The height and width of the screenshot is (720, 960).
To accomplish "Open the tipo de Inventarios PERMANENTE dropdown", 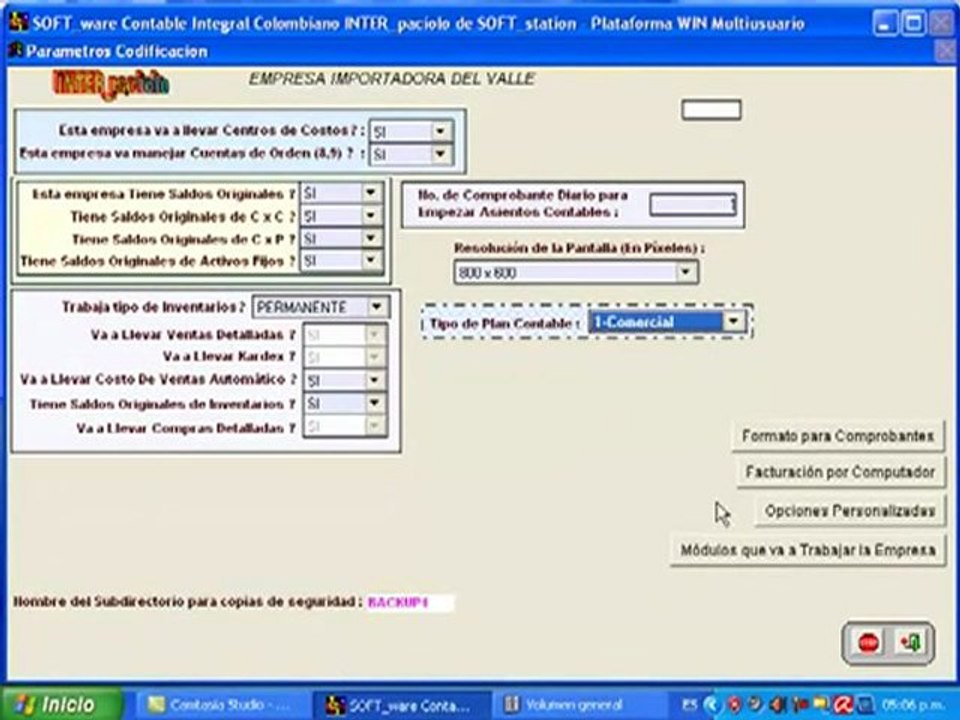I will click(376, 307).
